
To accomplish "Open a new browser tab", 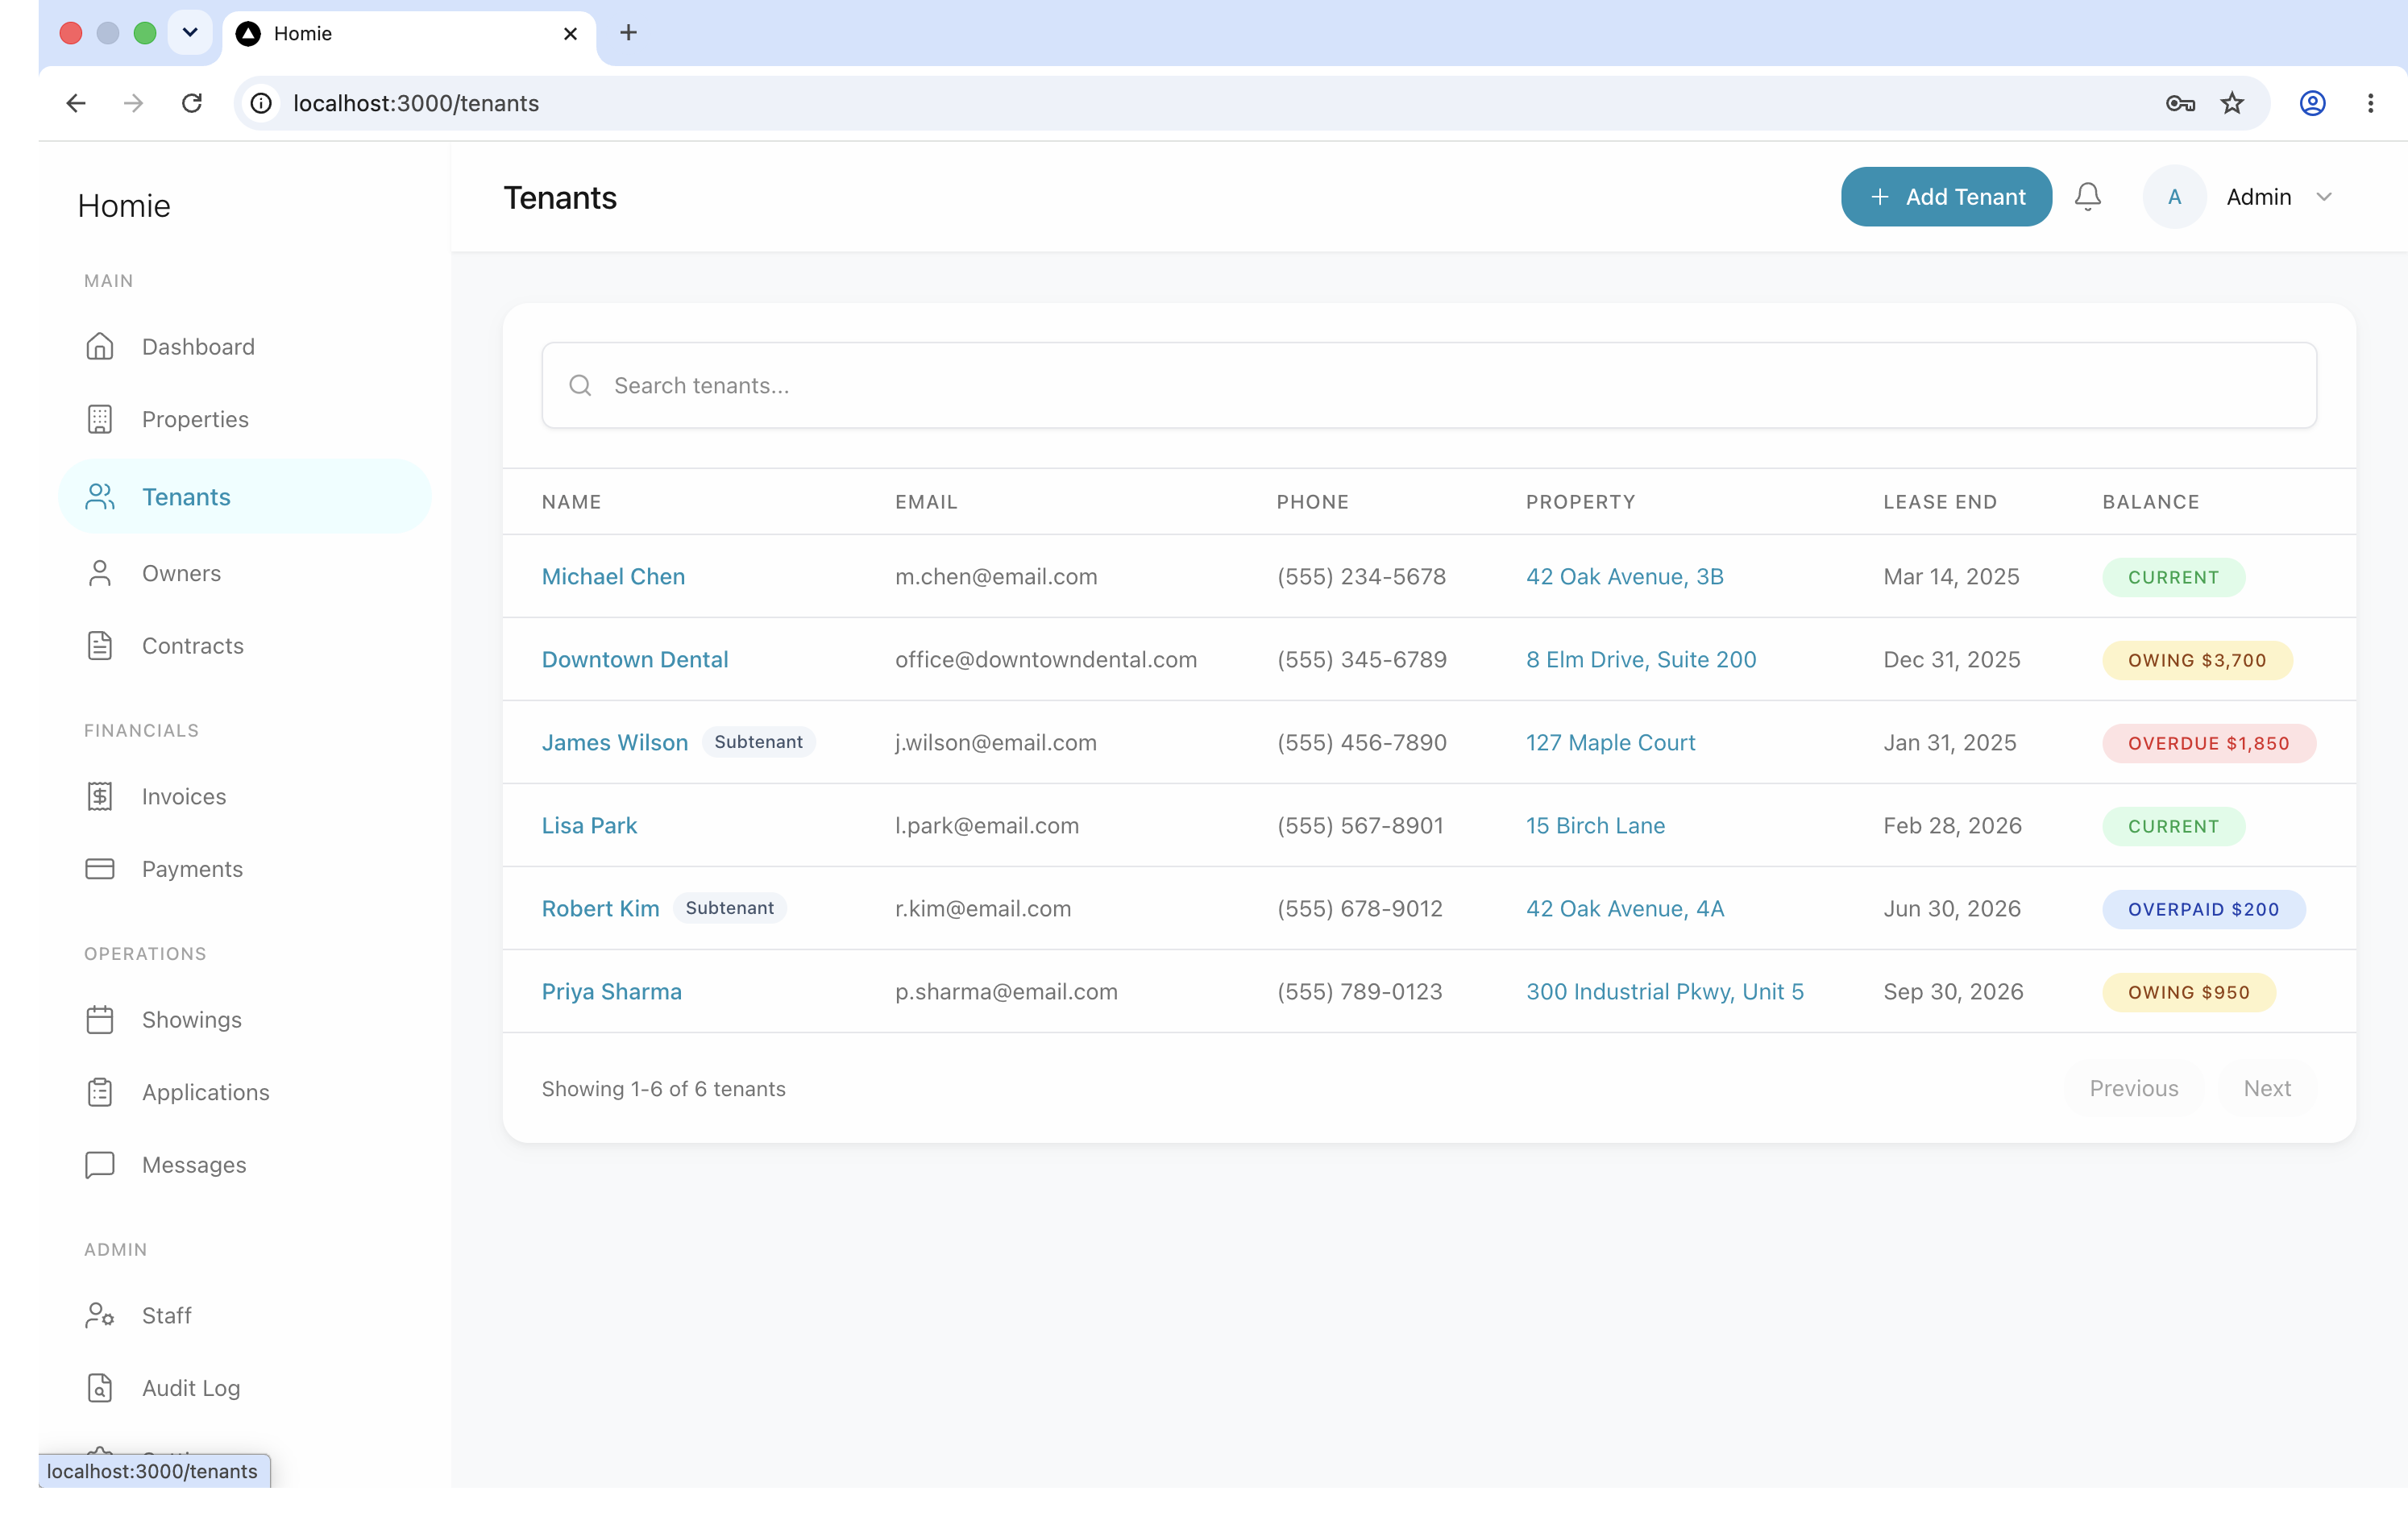I will click(628, 33).
